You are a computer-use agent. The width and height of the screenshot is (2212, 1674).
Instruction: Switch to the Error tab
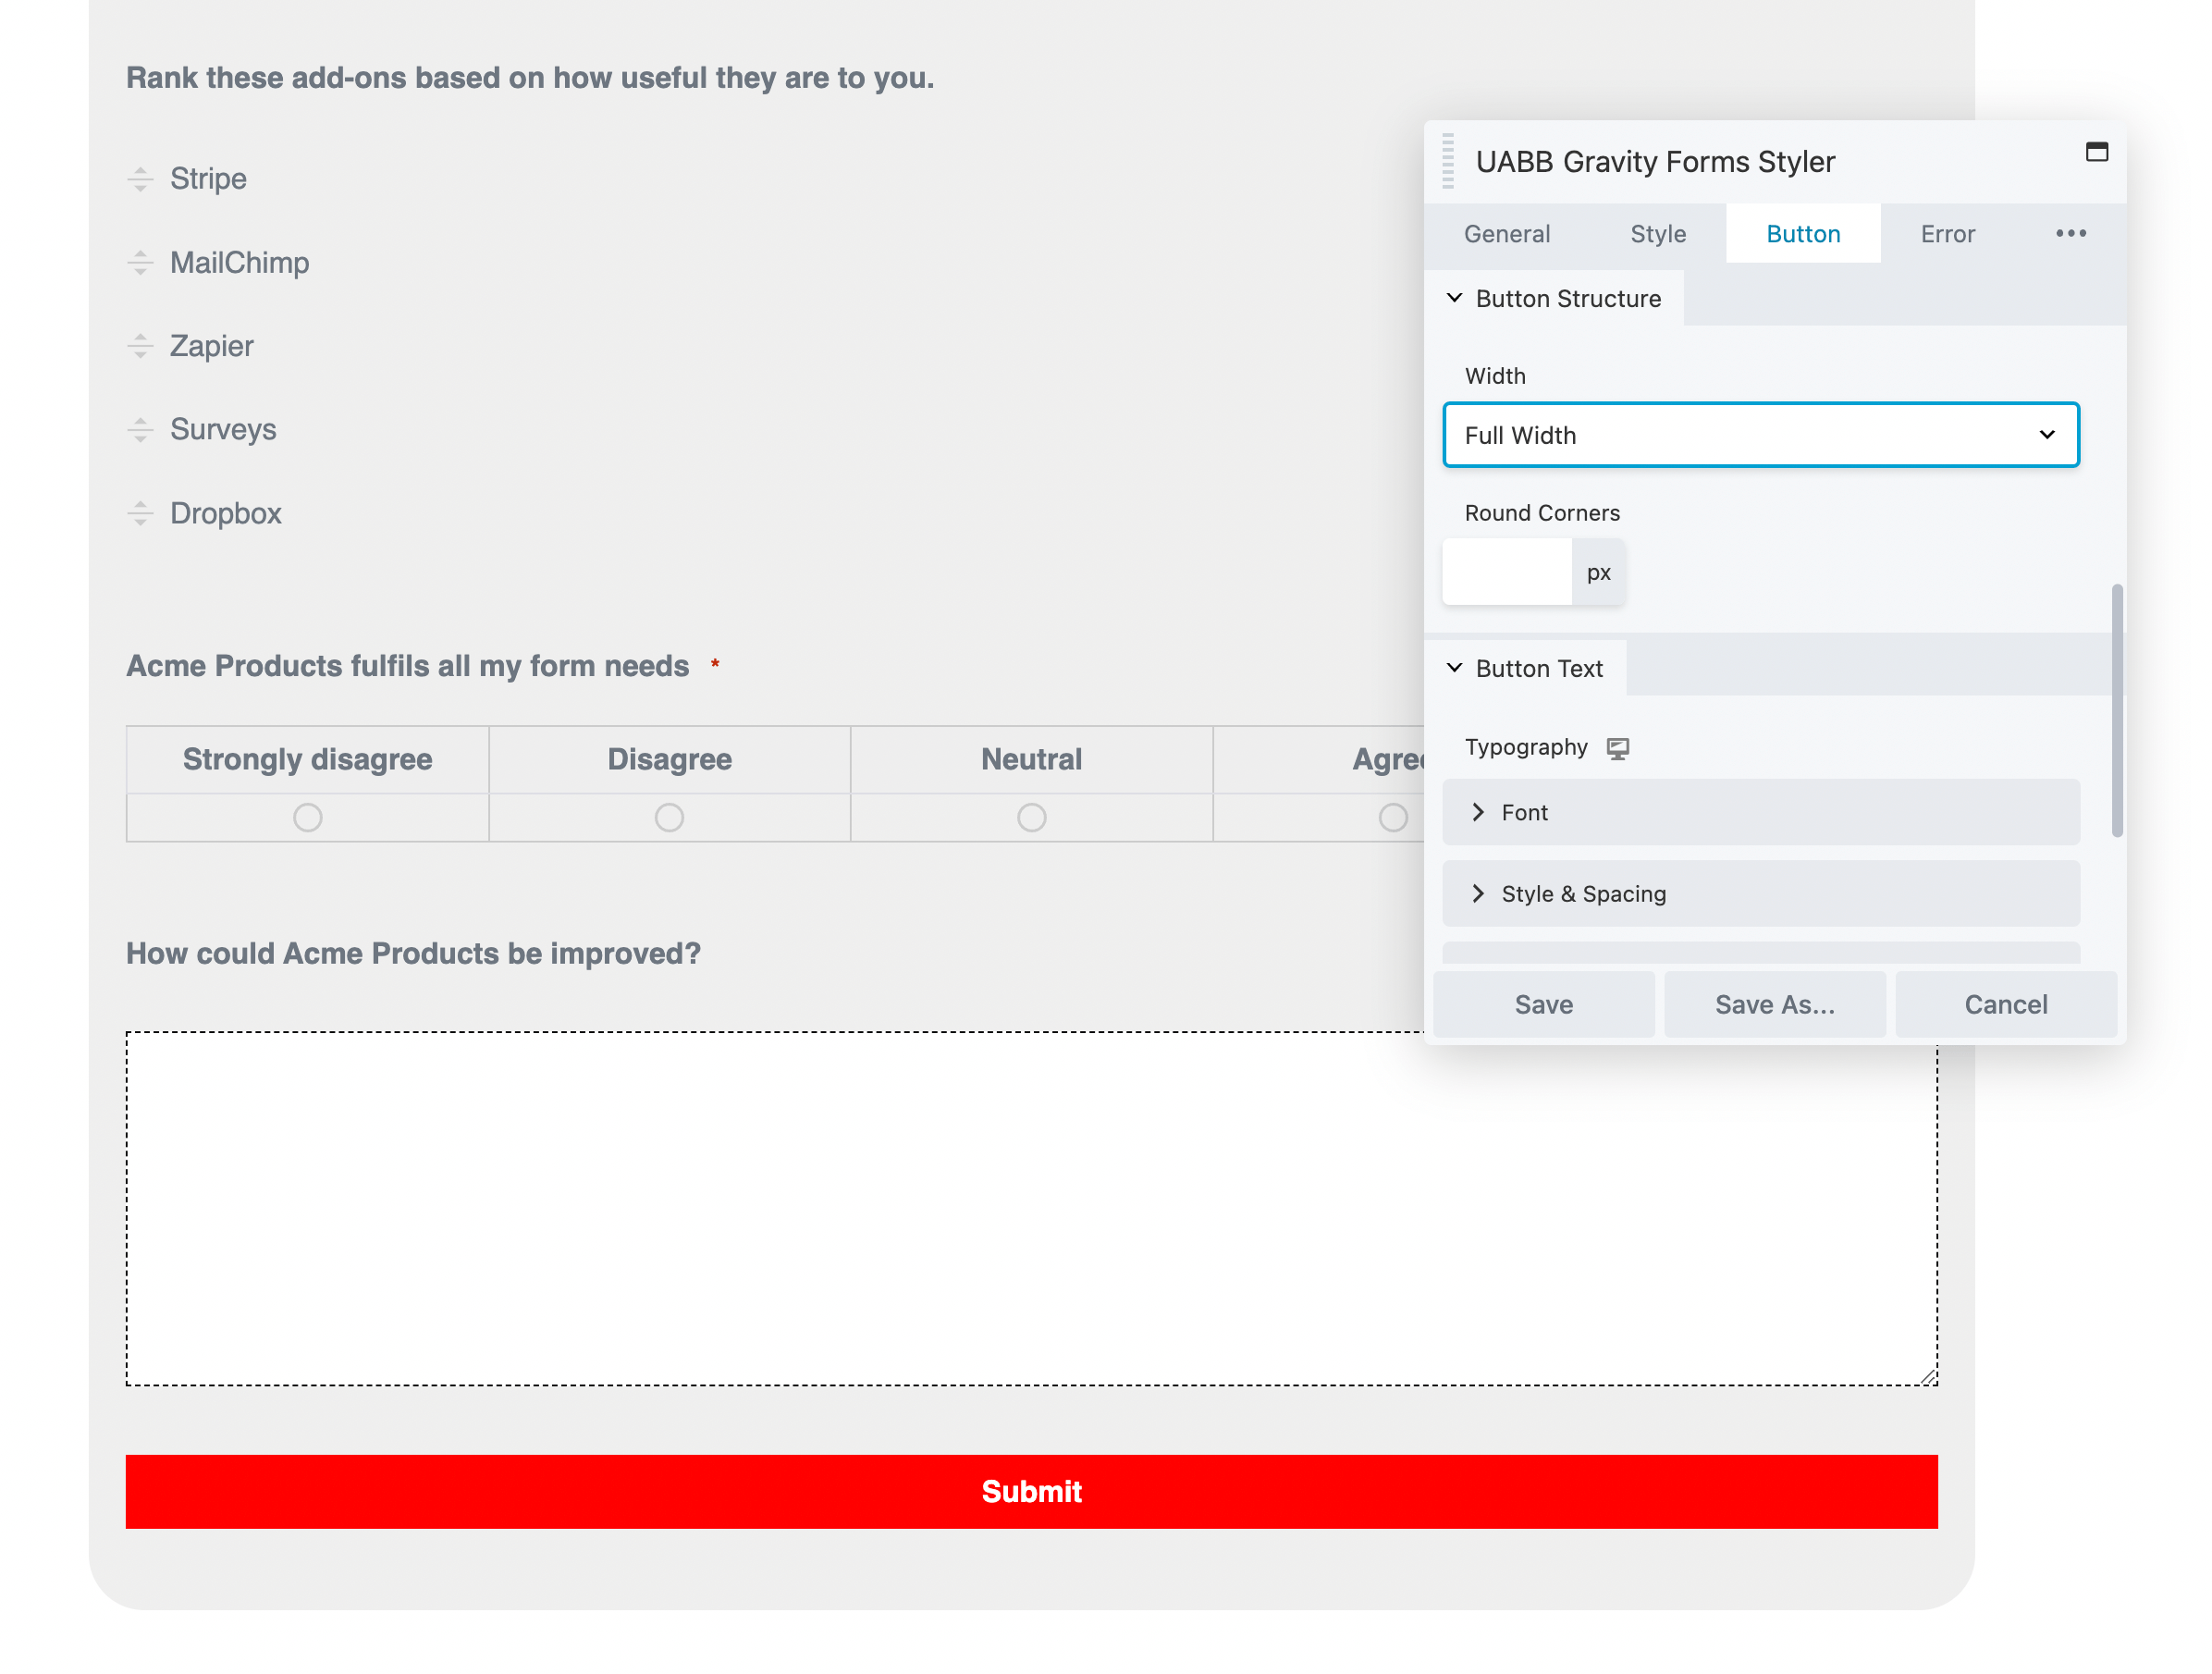1947,233
